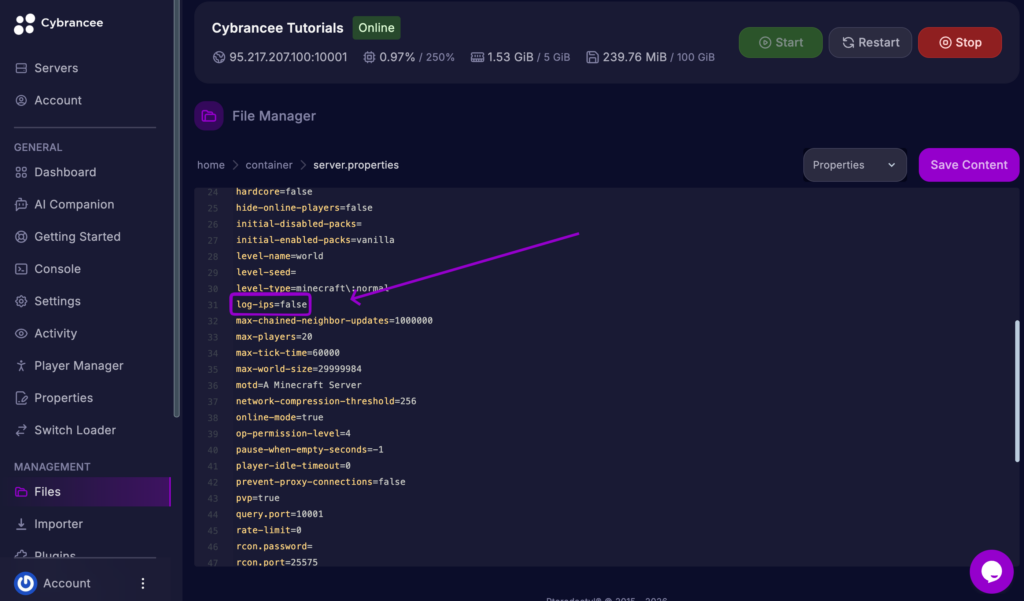Click line level-seed= in editor
This screenshot has width=1024, height=601.
click(266, 272)
